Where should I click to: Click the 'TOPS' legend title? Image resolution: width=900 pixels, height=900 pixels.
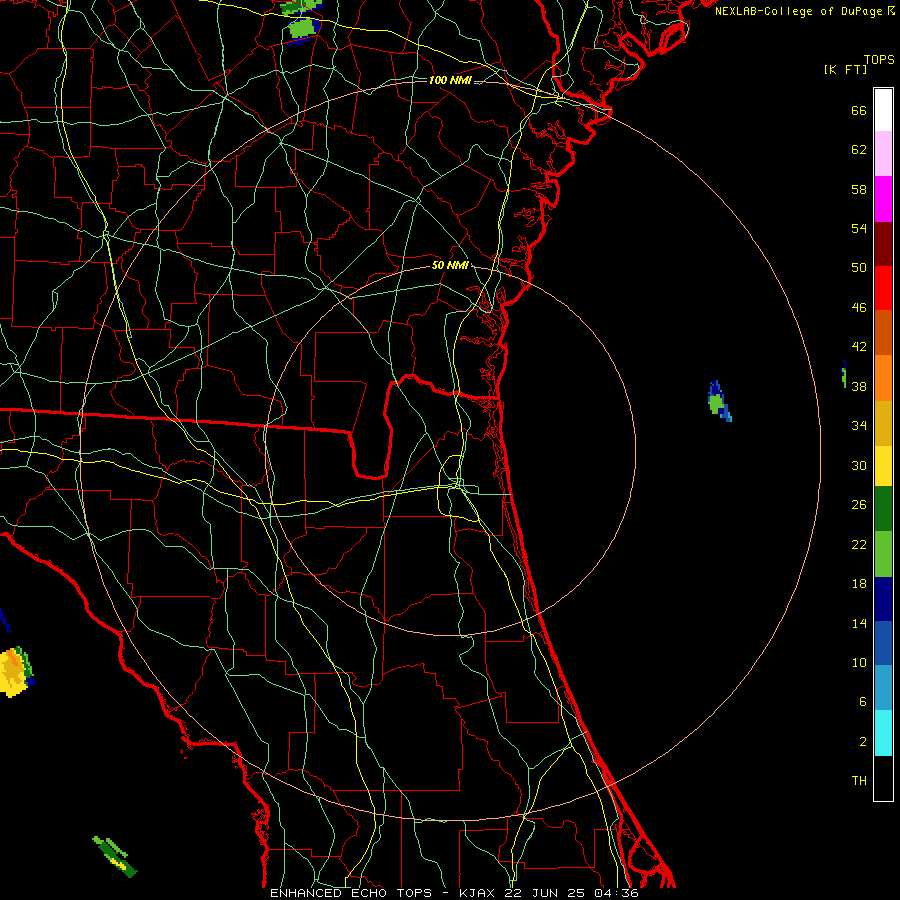pos(879,60)
